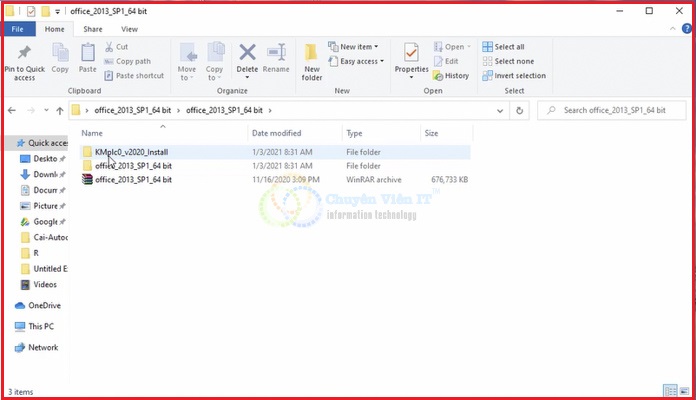The height and width of the screenshot is (400, 696).
Task: Expand the address bar history dropdown
Action: tap(500, 111)
